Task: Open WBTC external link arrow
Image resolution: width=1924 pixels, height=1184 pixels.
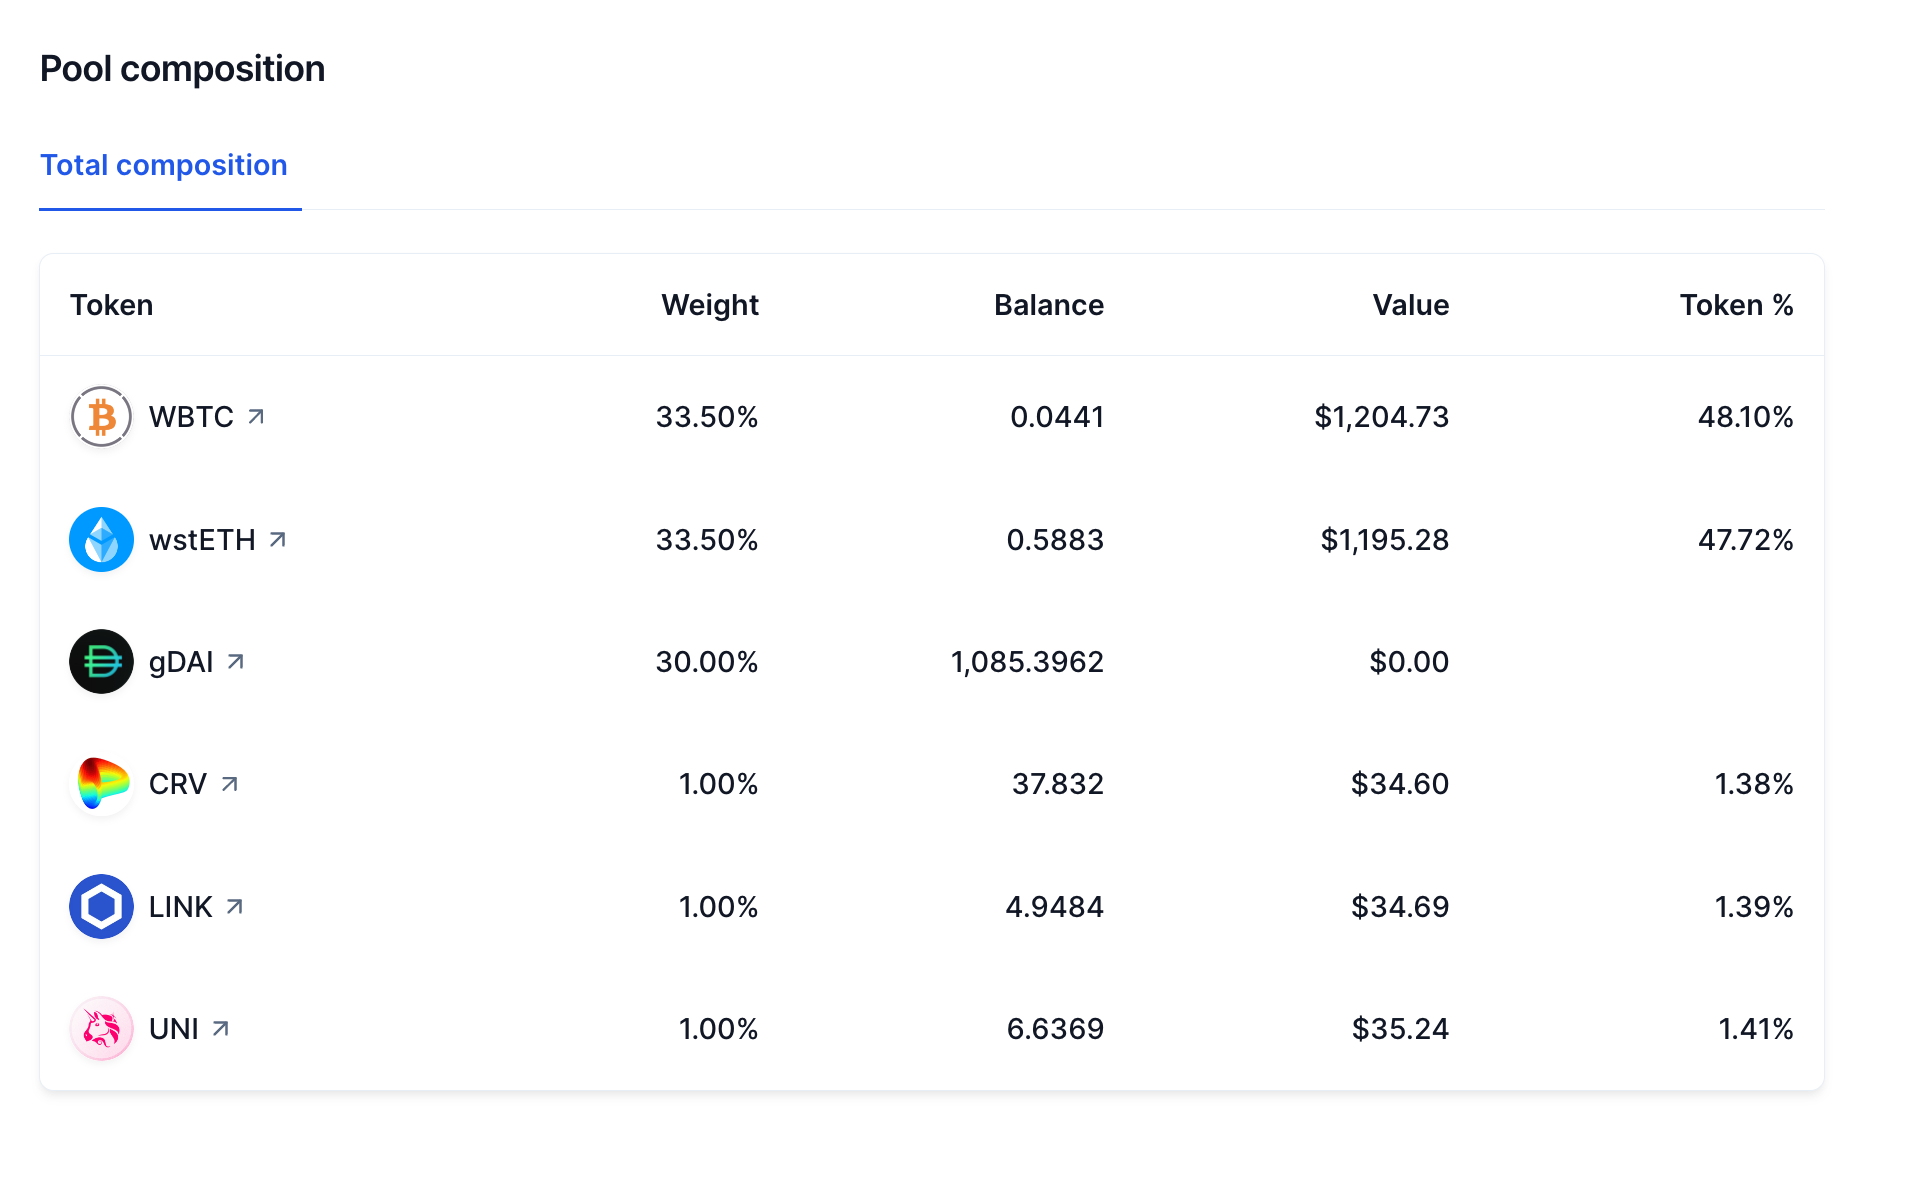Action: [x=256, y=416]
